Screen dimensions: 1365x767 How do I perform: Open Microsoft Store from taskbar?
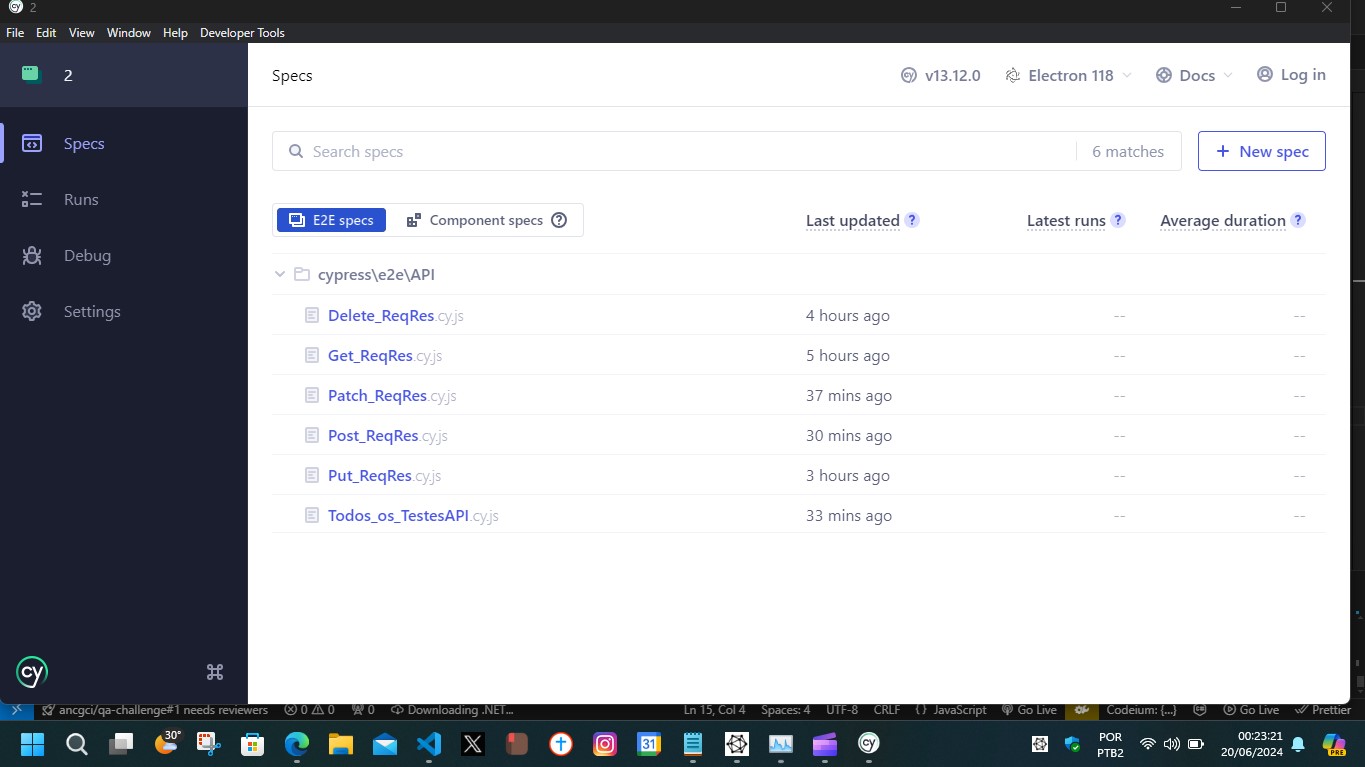[253, 744]
